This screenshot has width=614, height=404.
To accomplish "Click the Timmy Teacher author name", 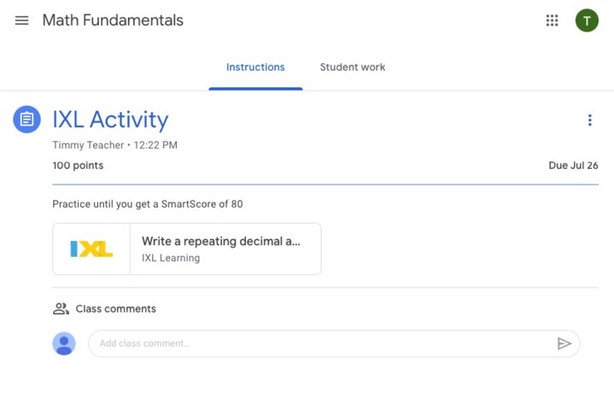I will (89, 145).
